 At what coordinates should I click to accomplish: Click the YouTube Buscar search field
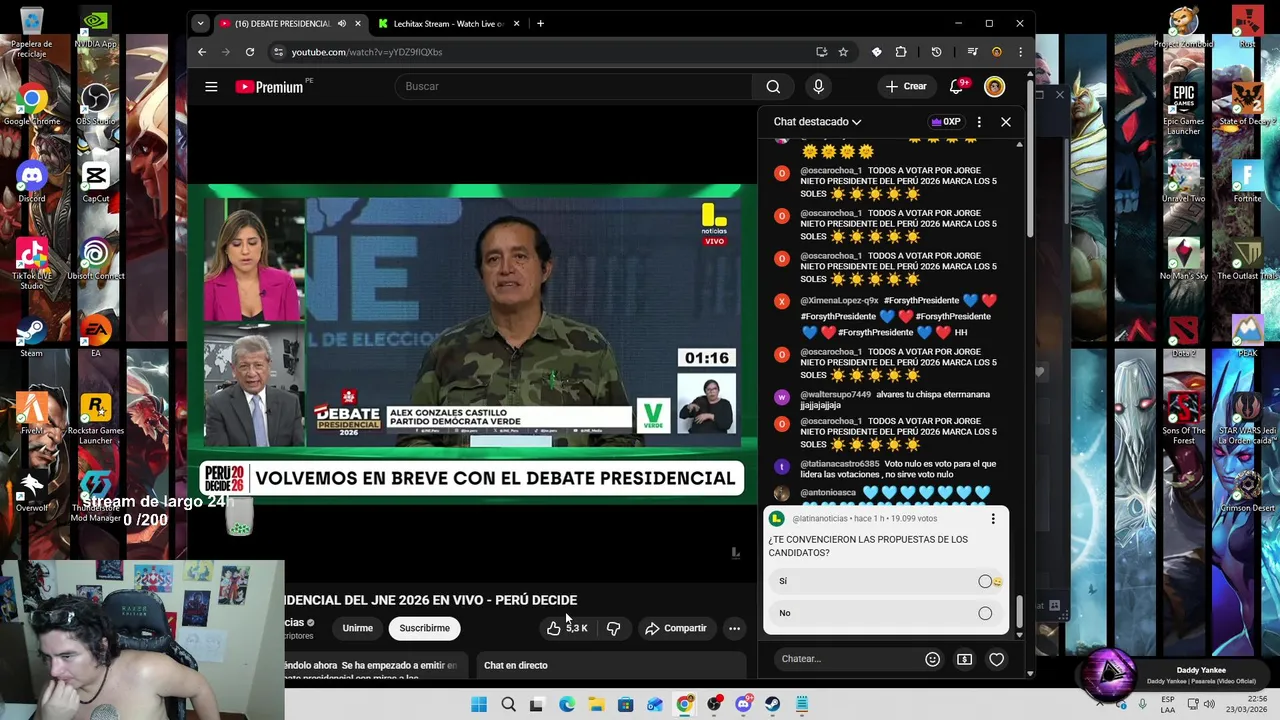(573, 87)
